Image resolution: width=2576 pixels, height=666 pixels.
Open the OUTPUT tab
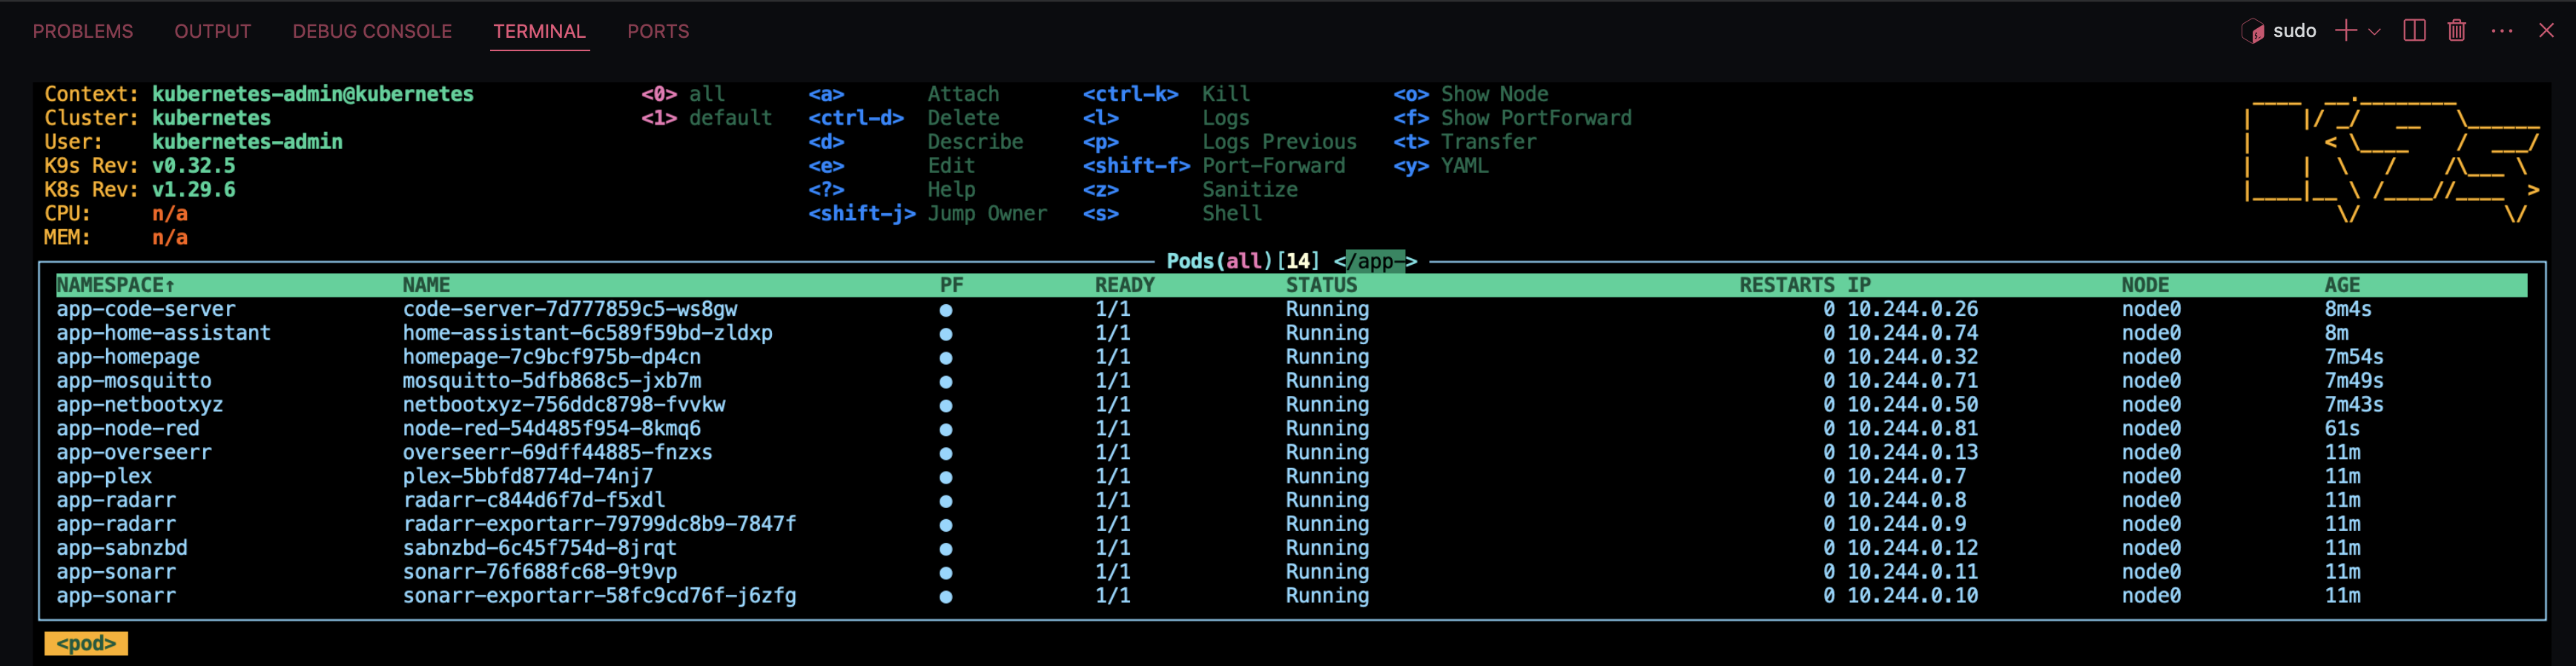click(213, 31)
